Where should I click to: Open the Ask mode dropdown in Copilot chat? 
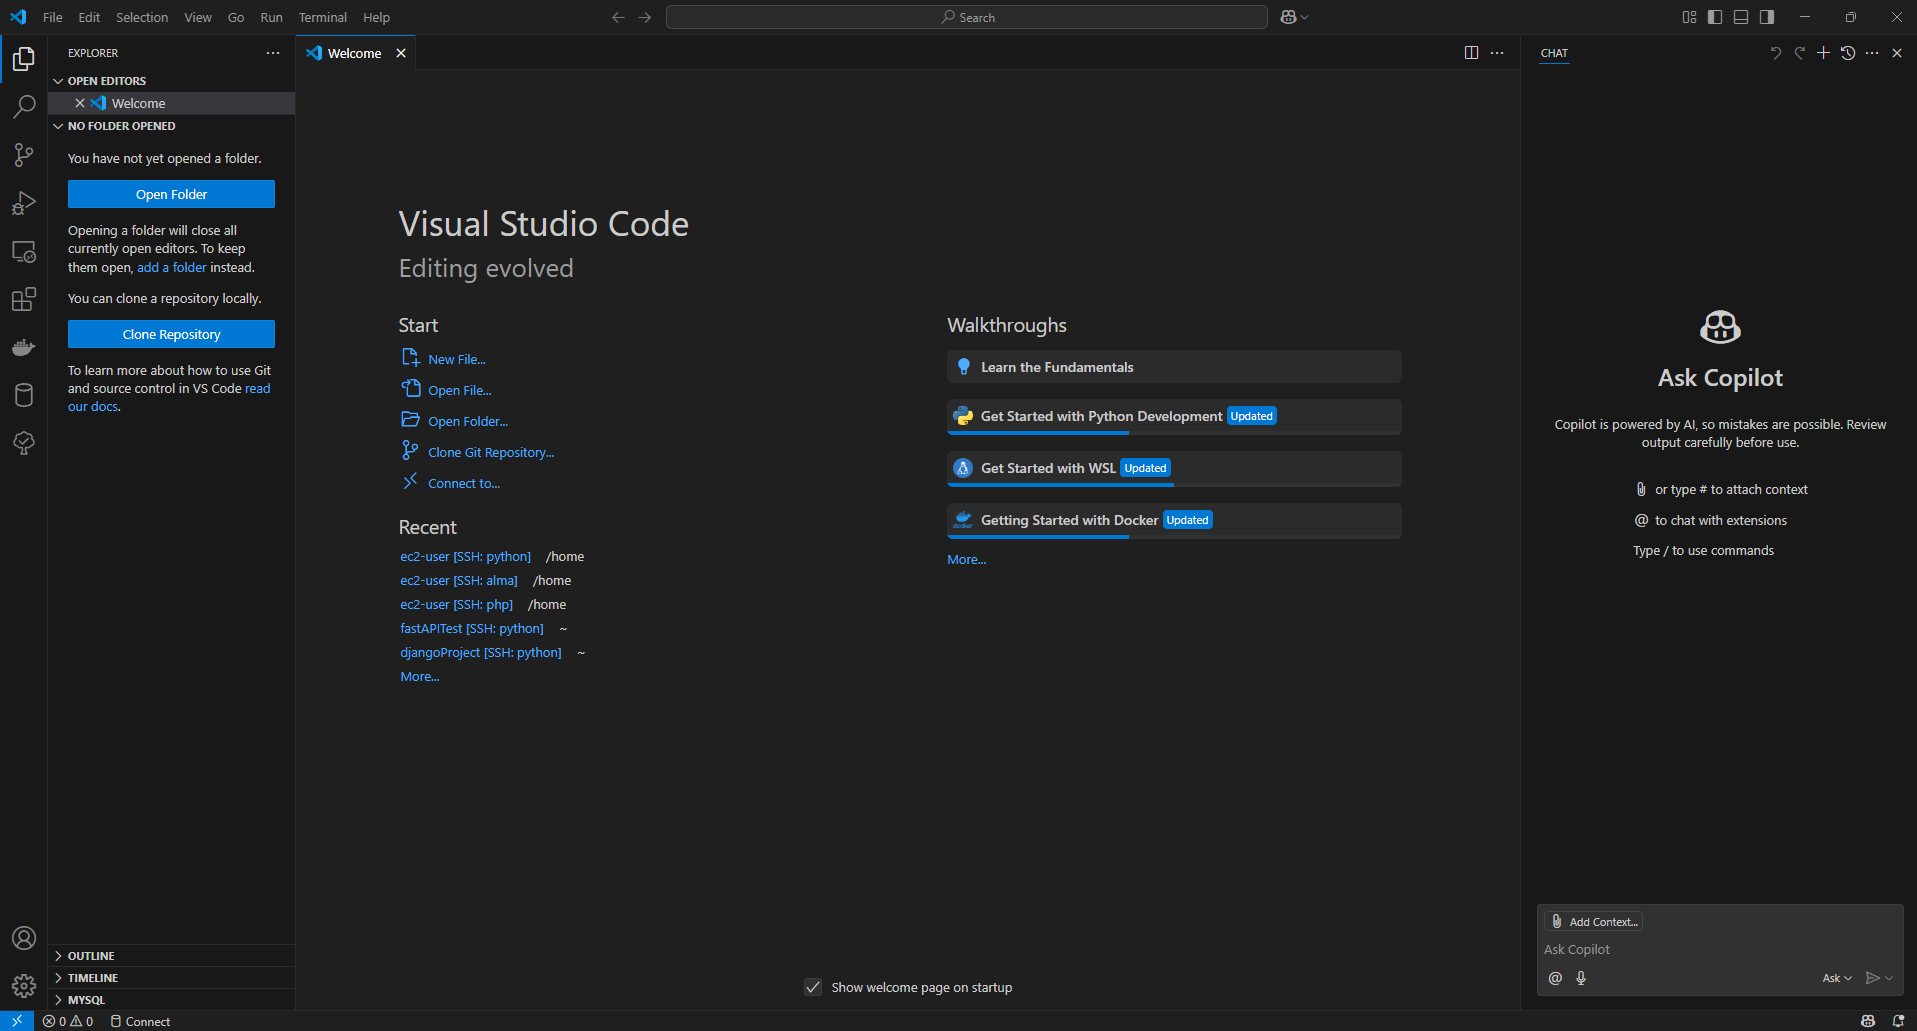(1836, 978)
